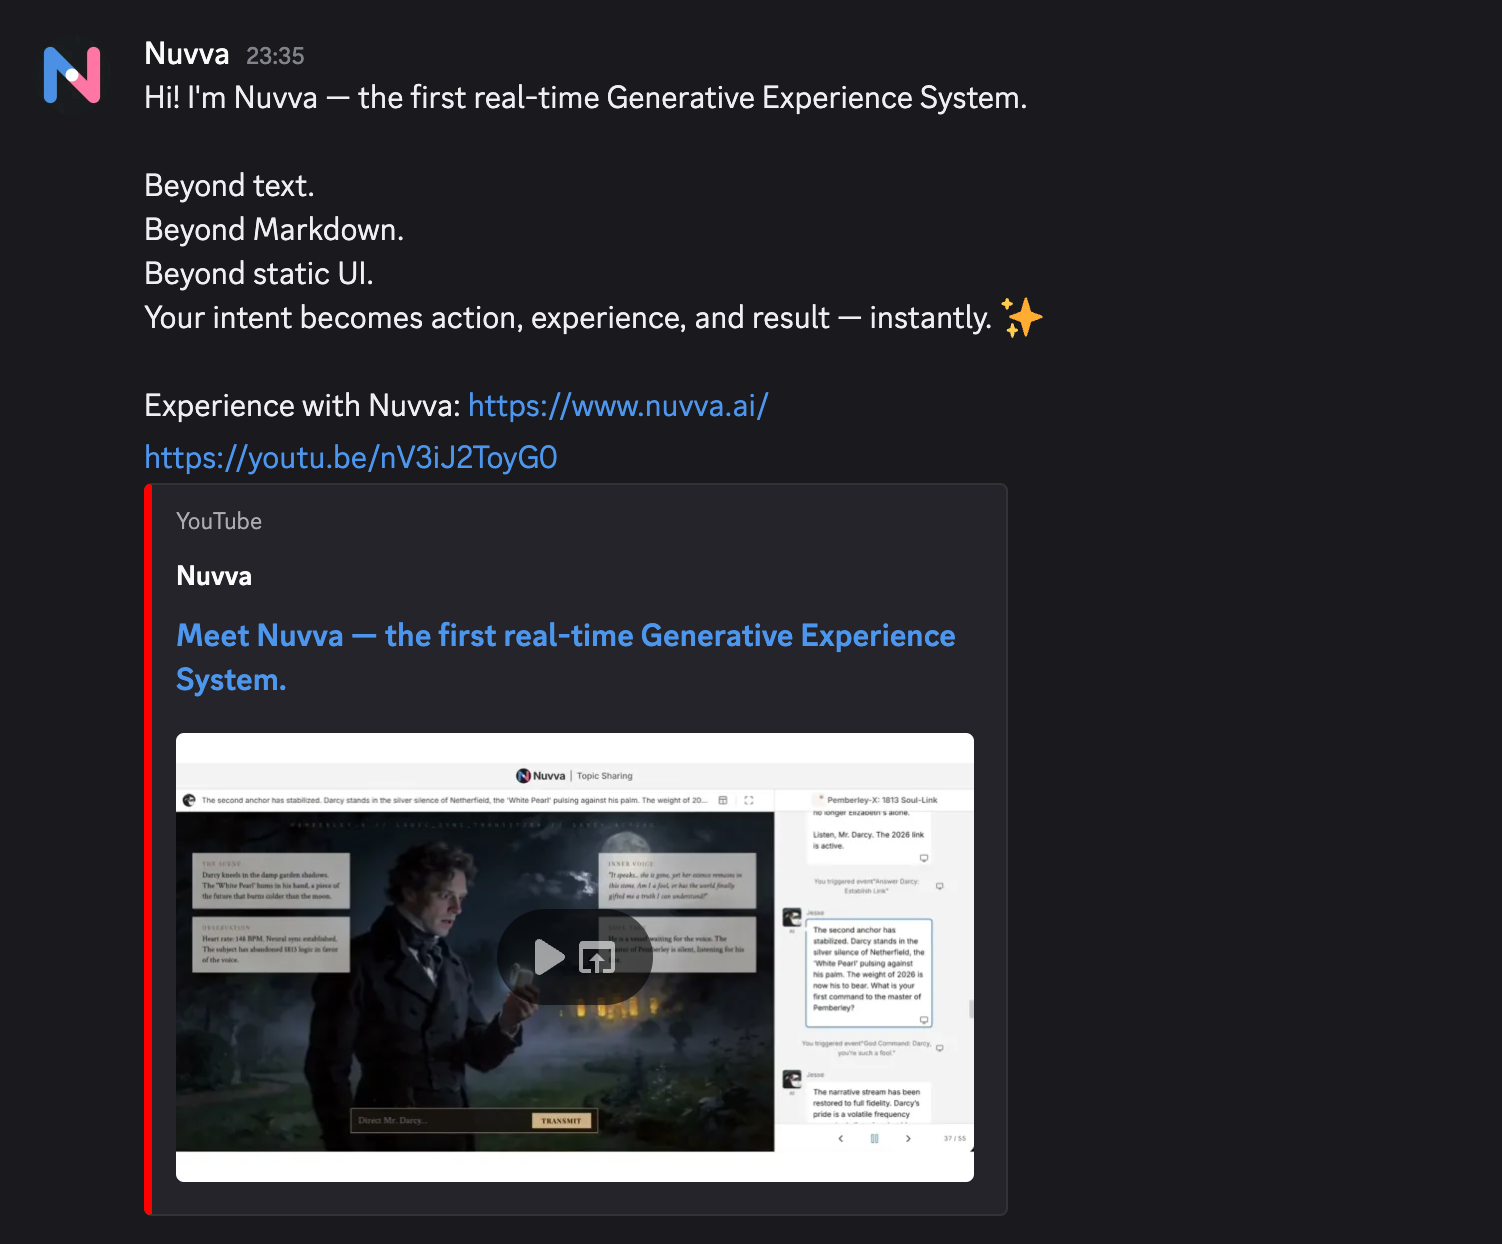Click the 23:35 message timestamp
This screenshot has height=1244, width=1502.
[x=275, y=56]
